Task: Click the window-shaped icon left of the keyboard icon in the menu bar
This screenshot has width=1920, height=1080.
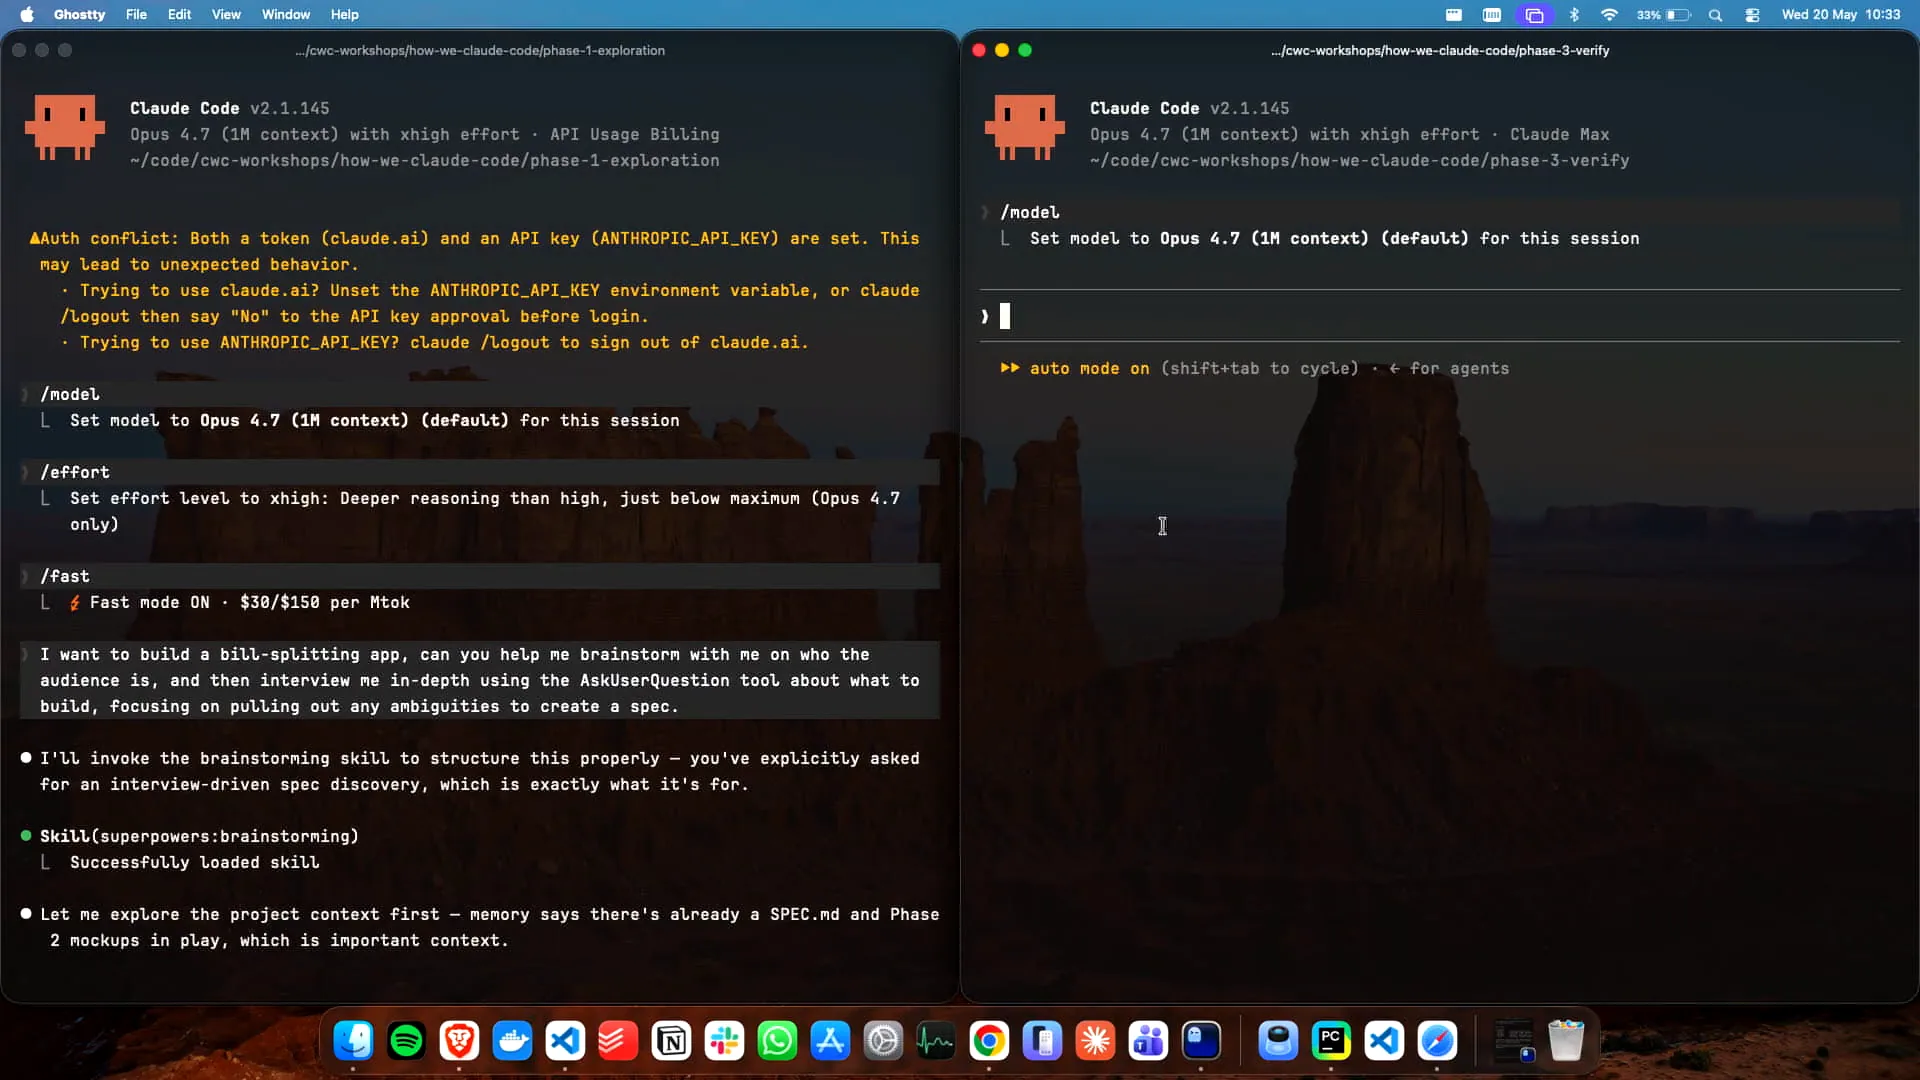Action: pos(1454,14)
